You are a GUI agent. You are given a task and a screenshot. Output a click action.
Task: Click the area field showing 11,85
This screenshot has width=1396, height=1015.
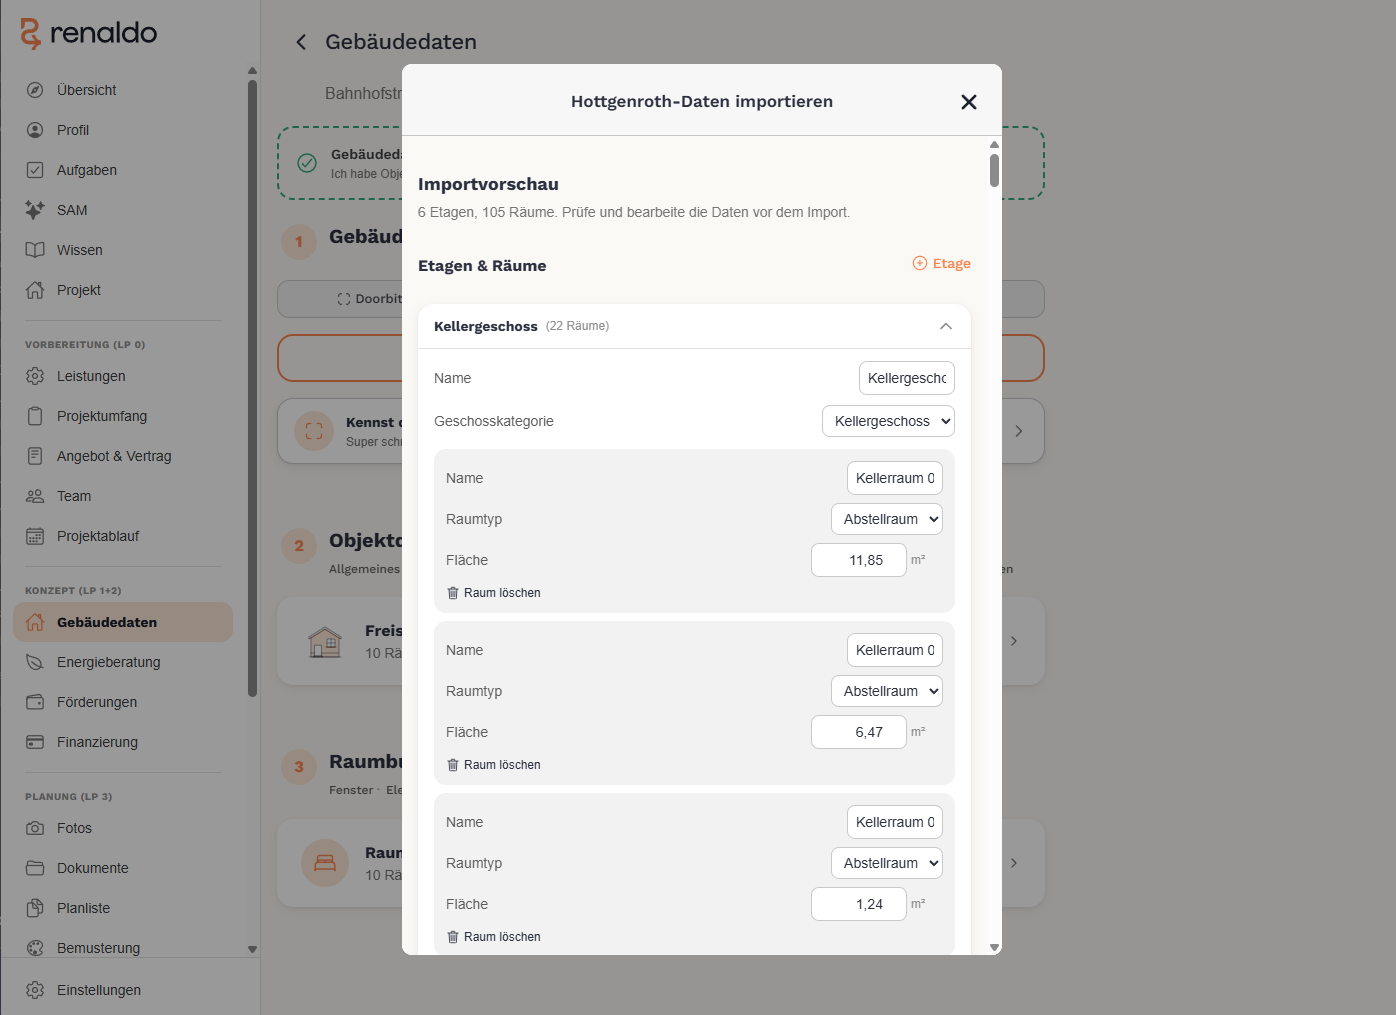click(x=859, y=560)
